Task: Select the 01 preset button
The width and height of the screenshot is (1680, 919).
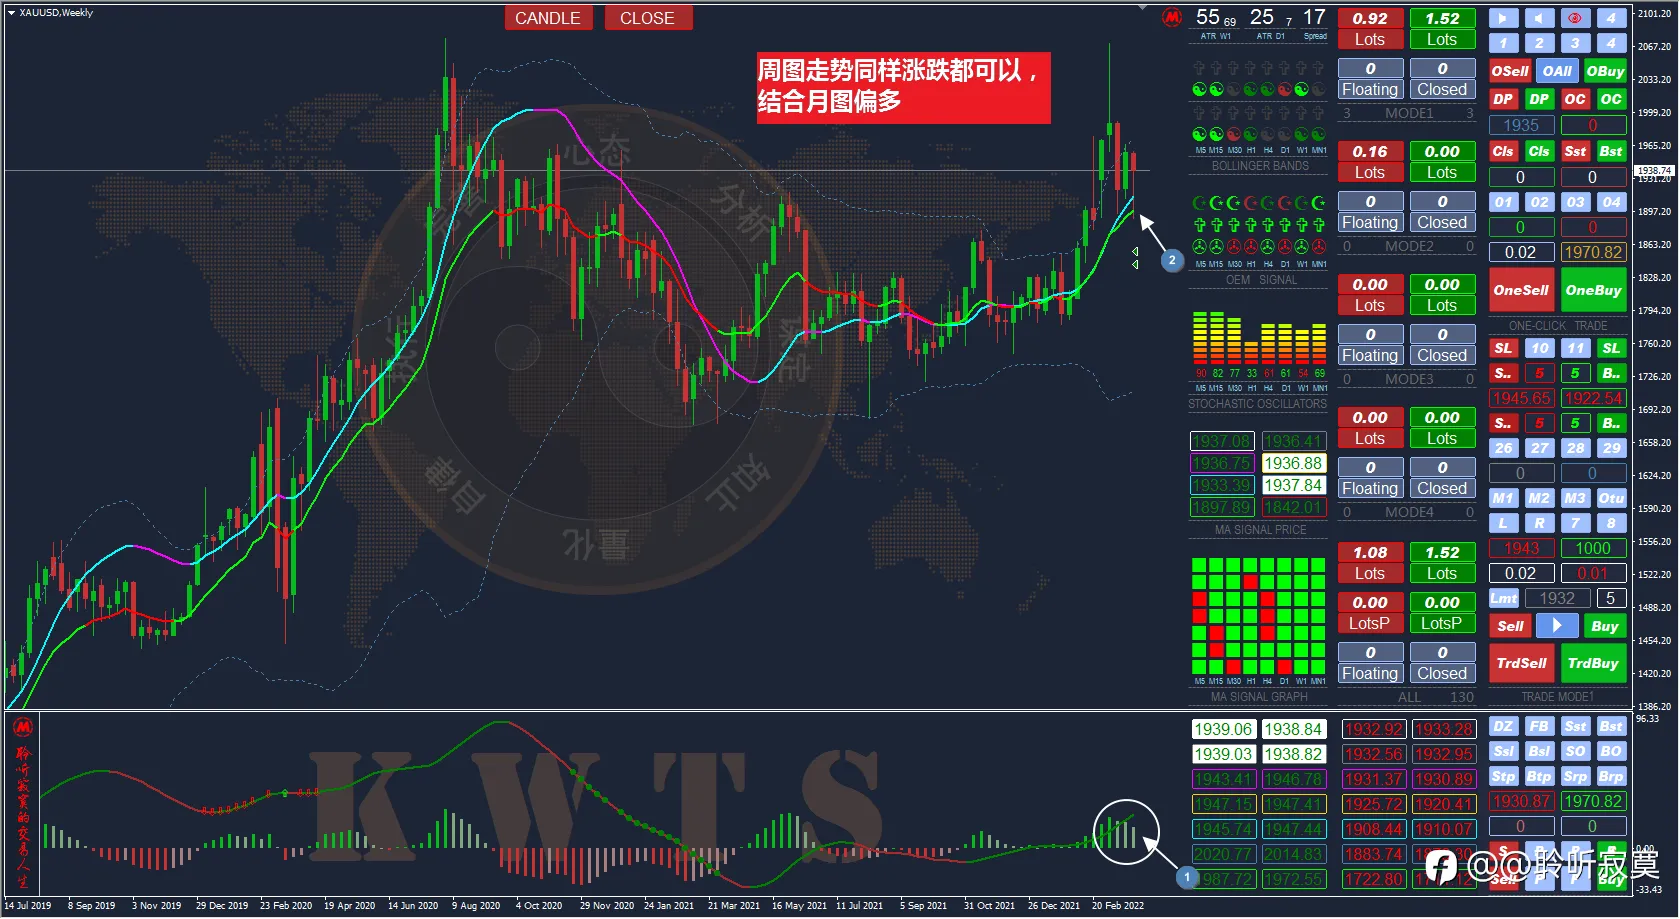Action: tap(1503, 202)
